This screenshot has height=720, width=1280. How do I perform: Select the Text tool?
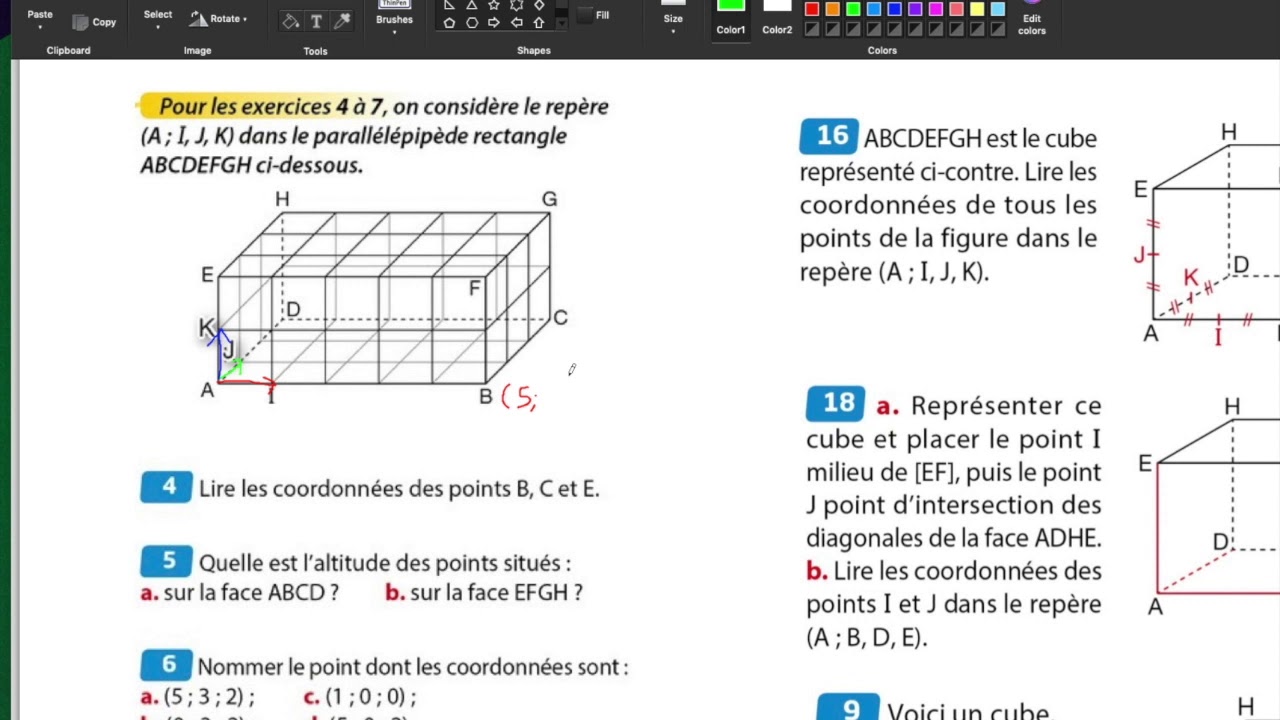(x=316, y=21)
